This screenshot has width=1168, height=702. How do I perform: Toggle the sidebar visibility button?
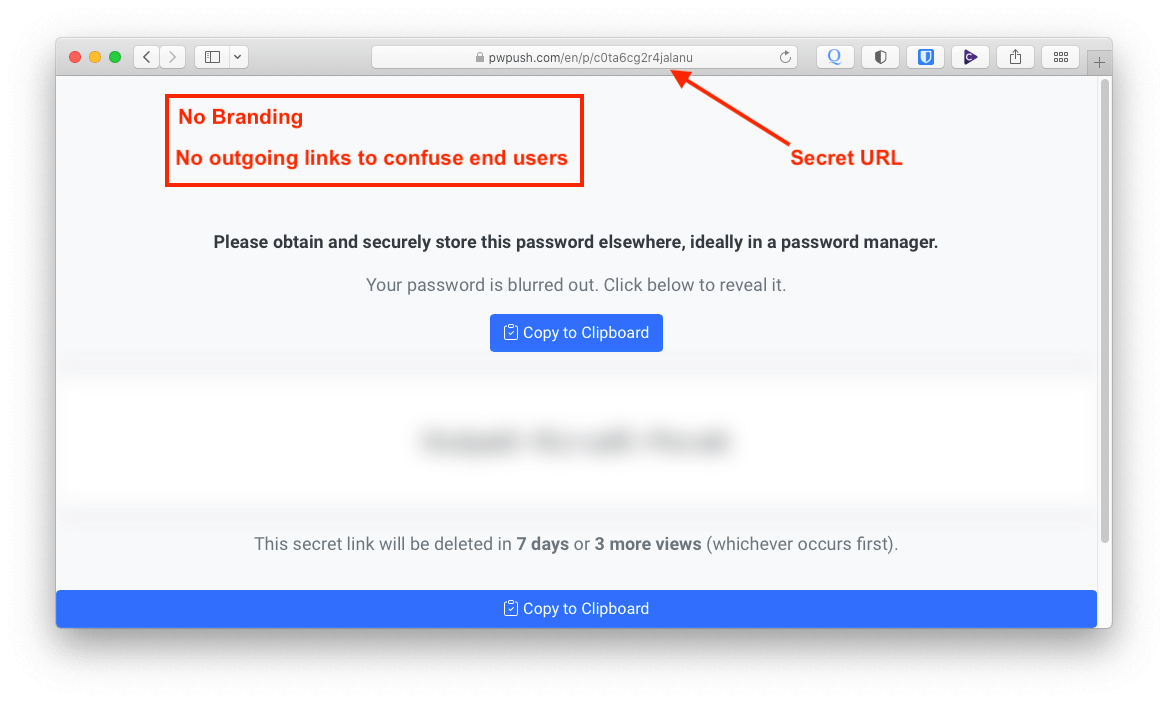212,57
